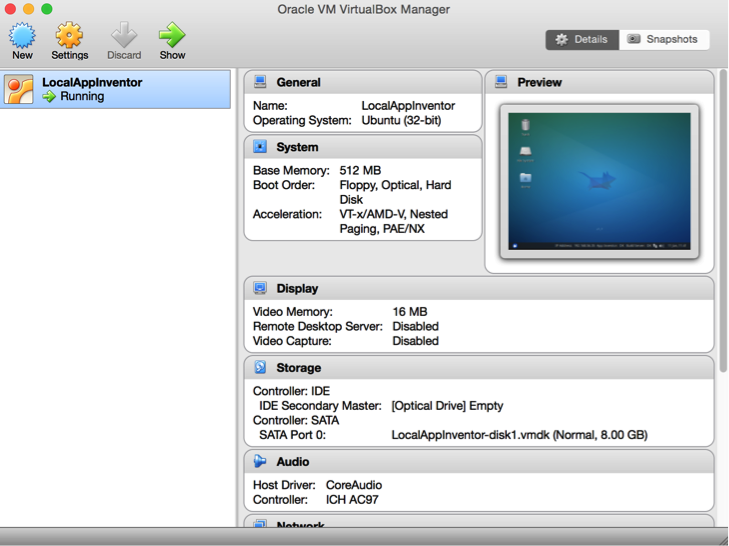This screenshot has width=729, height=546.
Task: Click the '16 MB' video memory value
Action: (x=410, y=312)
